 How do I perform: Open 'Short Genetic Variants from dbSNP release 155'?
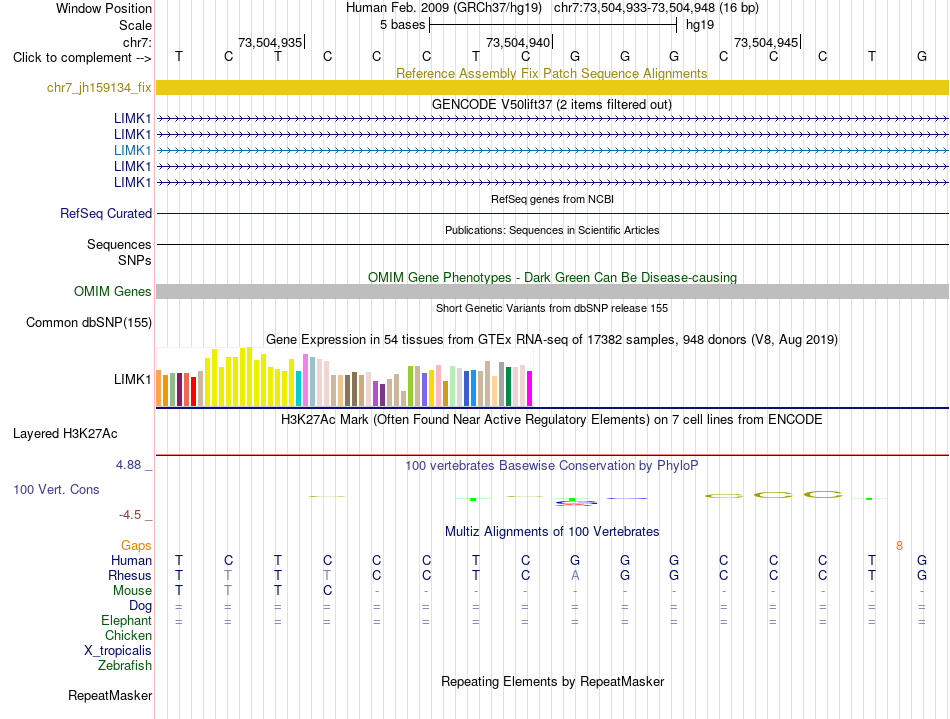[551, 308]
